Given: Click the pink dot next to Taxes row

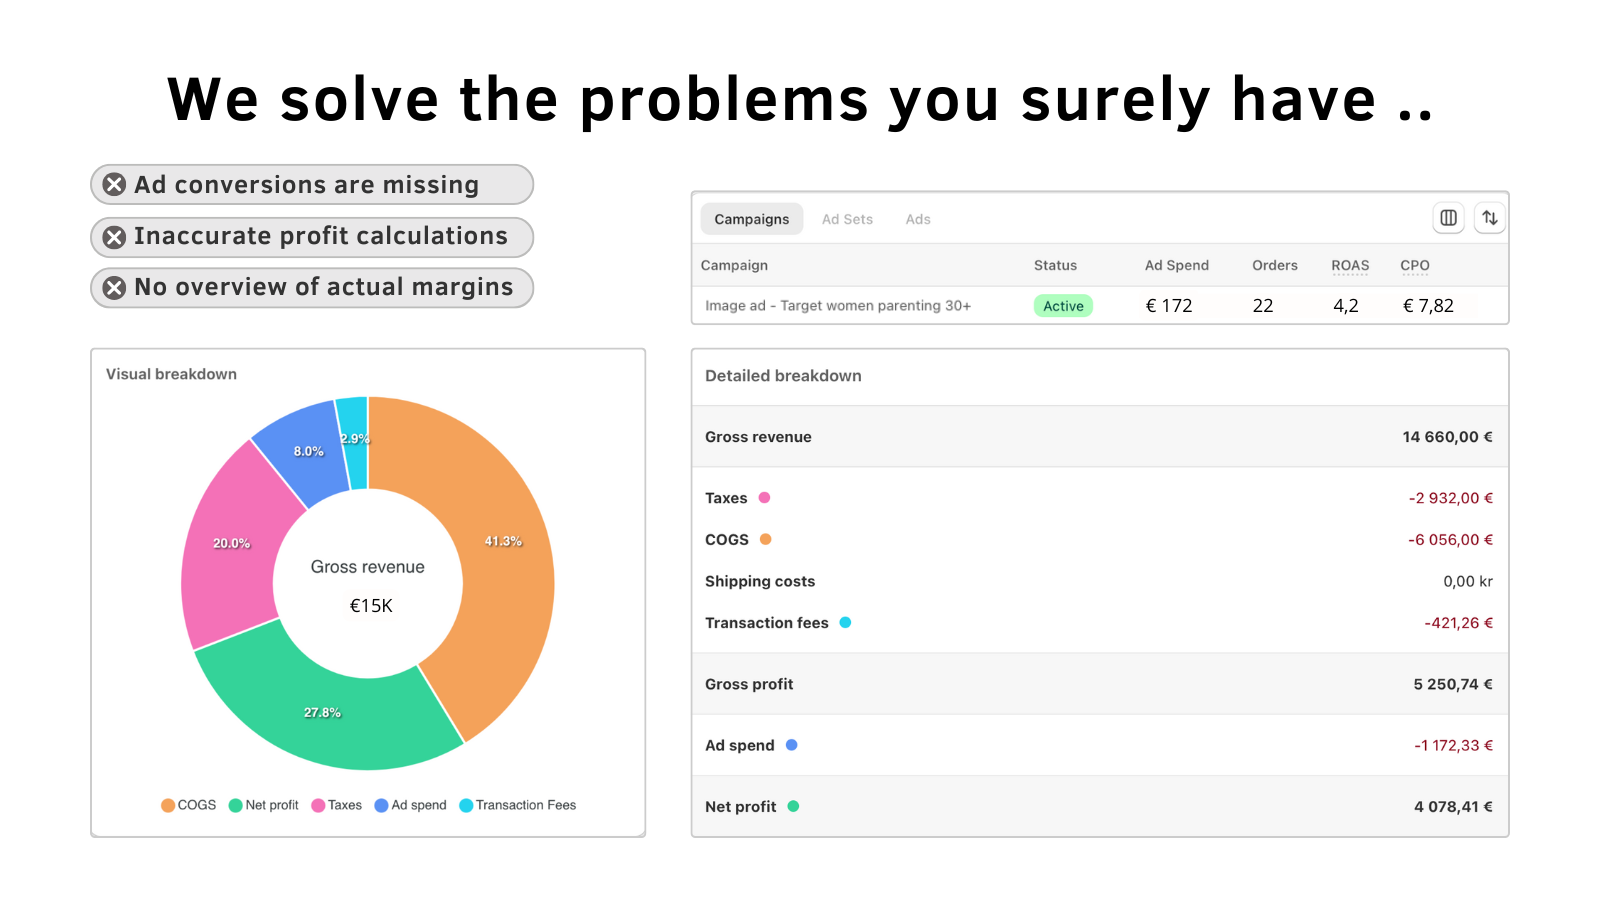Looking at the screenshot, I should 765,498.
